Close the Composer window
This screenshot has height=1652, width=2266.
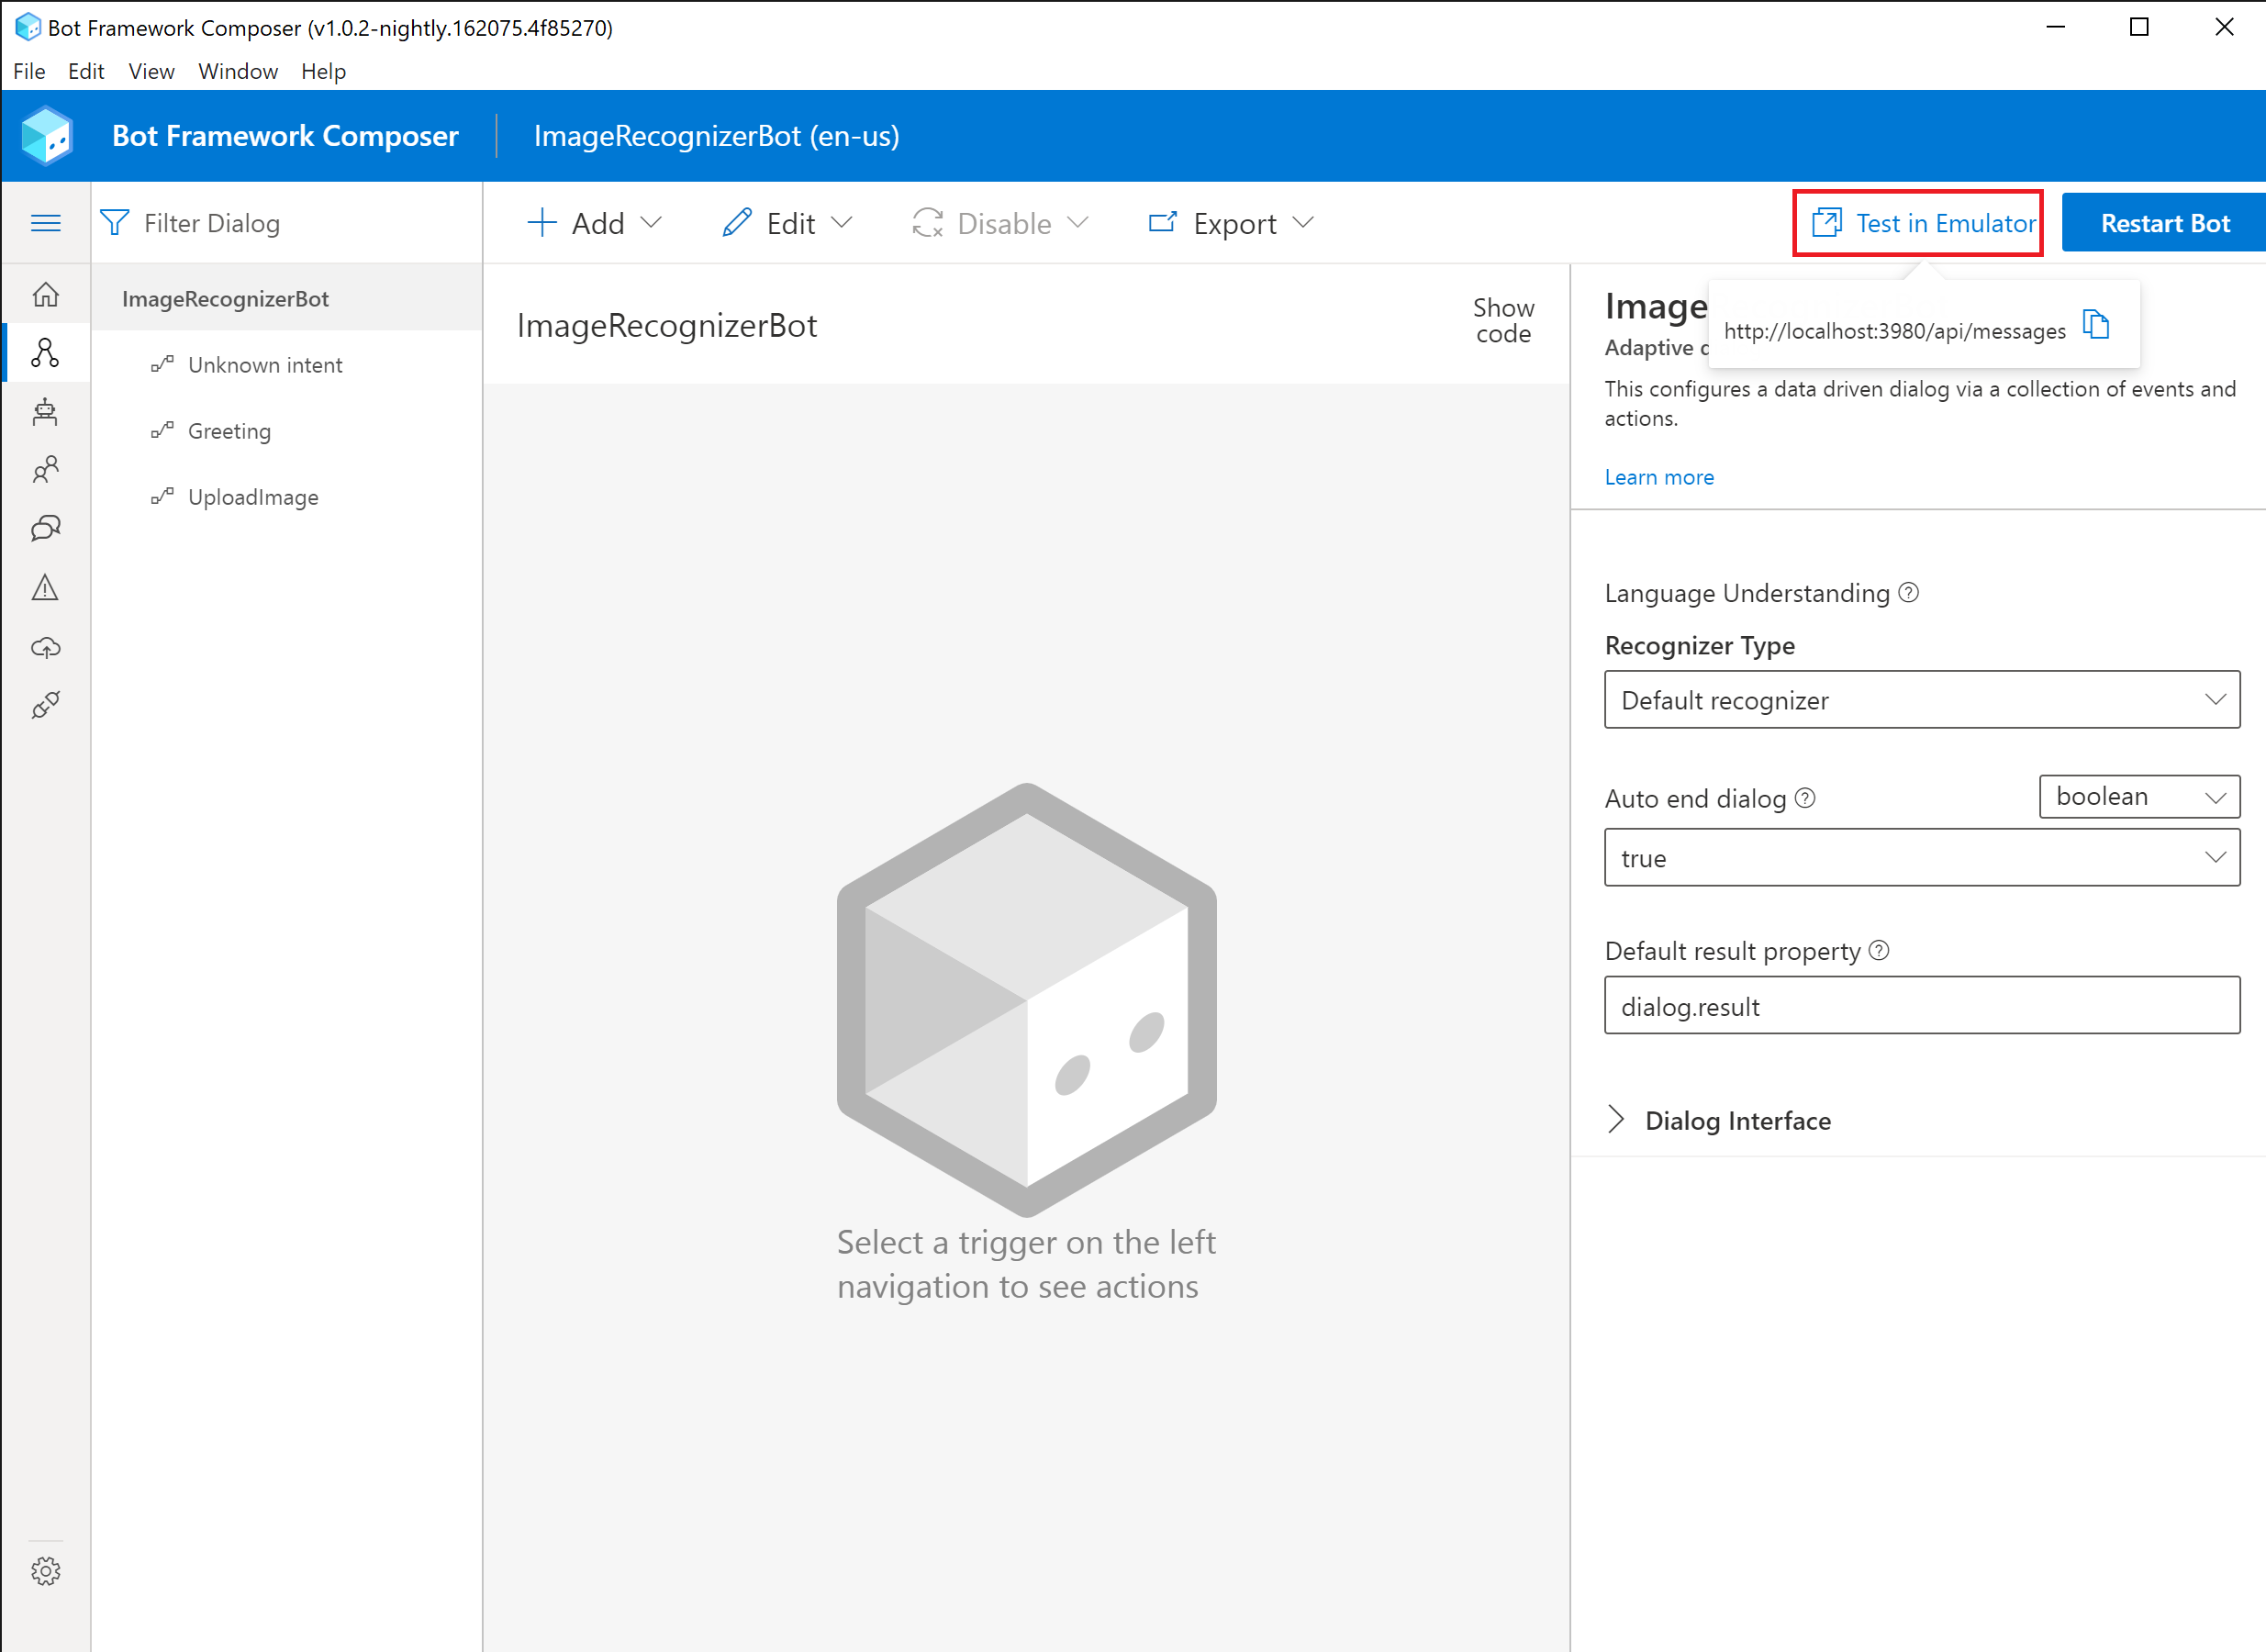(2224, 27)
